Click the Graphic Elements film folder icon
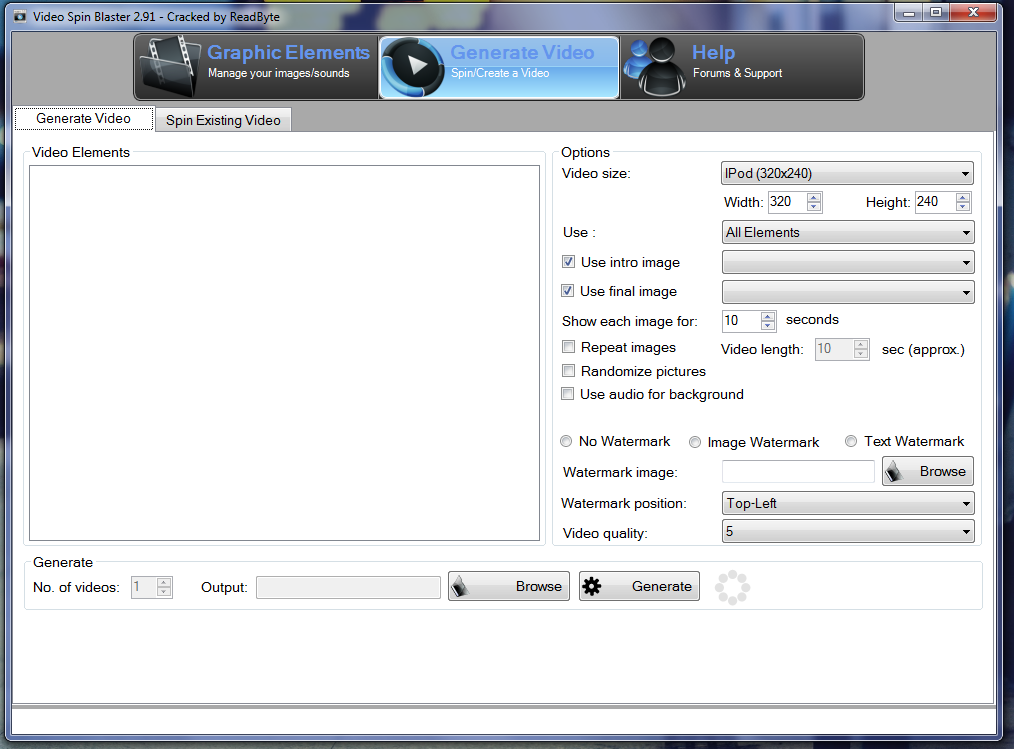 170,66
